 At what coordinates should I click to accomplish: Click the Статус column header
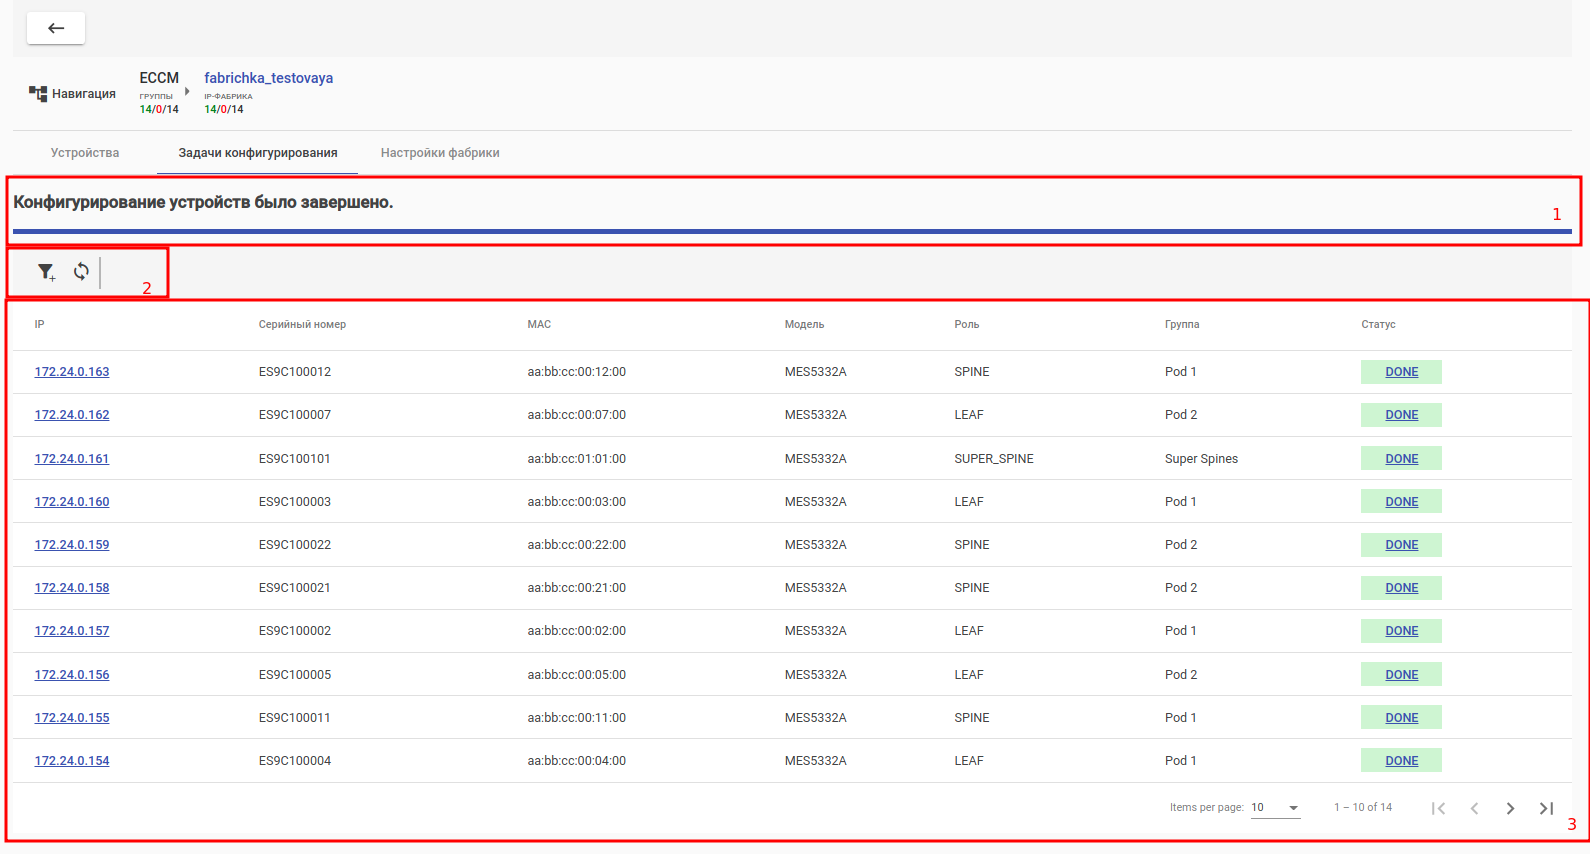coord(1378,324)
